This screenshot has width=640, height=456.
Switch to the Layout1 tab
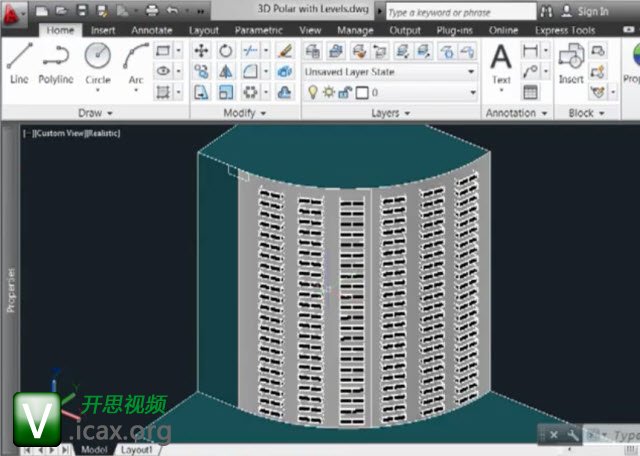click(137, 450)
